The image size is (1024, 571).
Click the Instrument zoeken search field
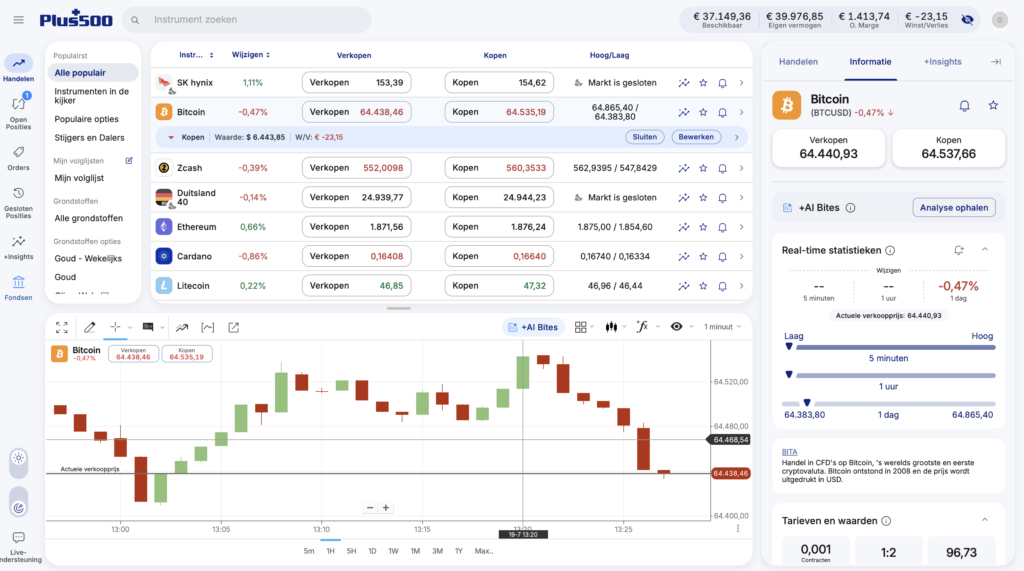247,20
